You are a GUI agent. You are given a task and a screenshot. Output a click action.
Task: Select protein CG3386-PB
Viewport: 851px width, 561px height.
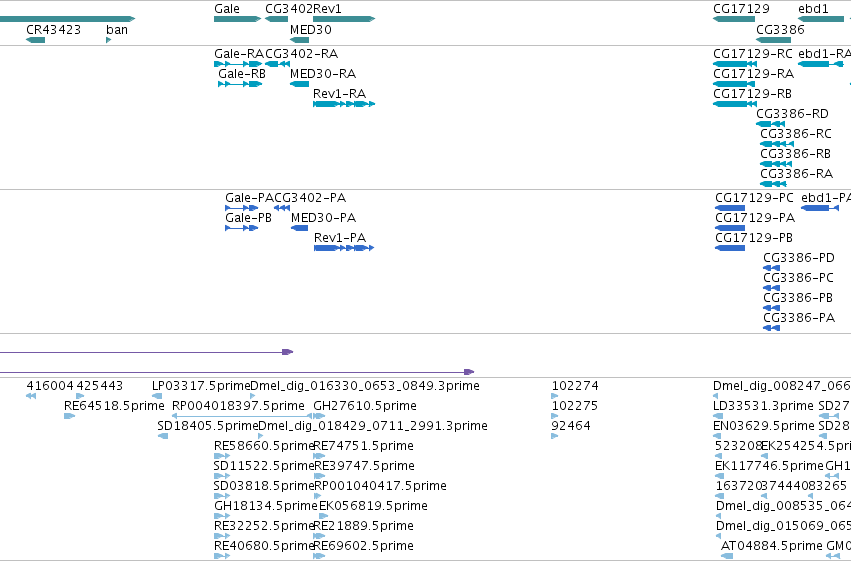pos(771,308)
